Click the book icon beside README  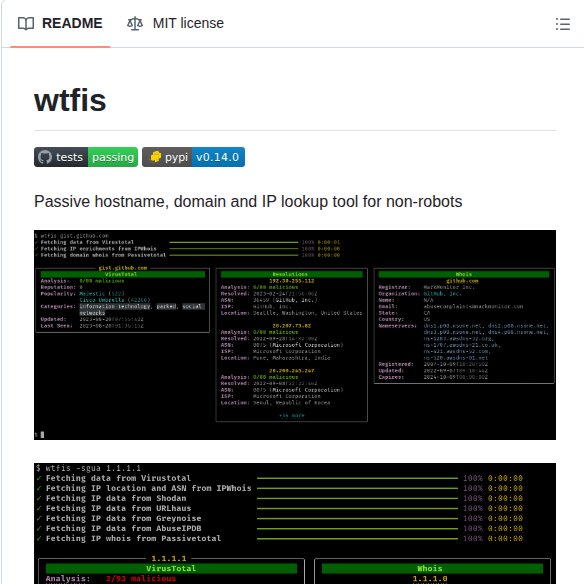click(26, 23)
